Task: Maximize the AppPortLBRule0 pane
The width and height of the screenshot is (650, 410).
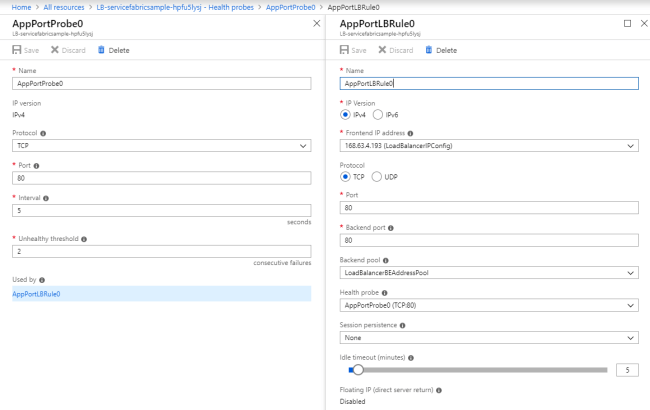Action: (x=628, y=24)
